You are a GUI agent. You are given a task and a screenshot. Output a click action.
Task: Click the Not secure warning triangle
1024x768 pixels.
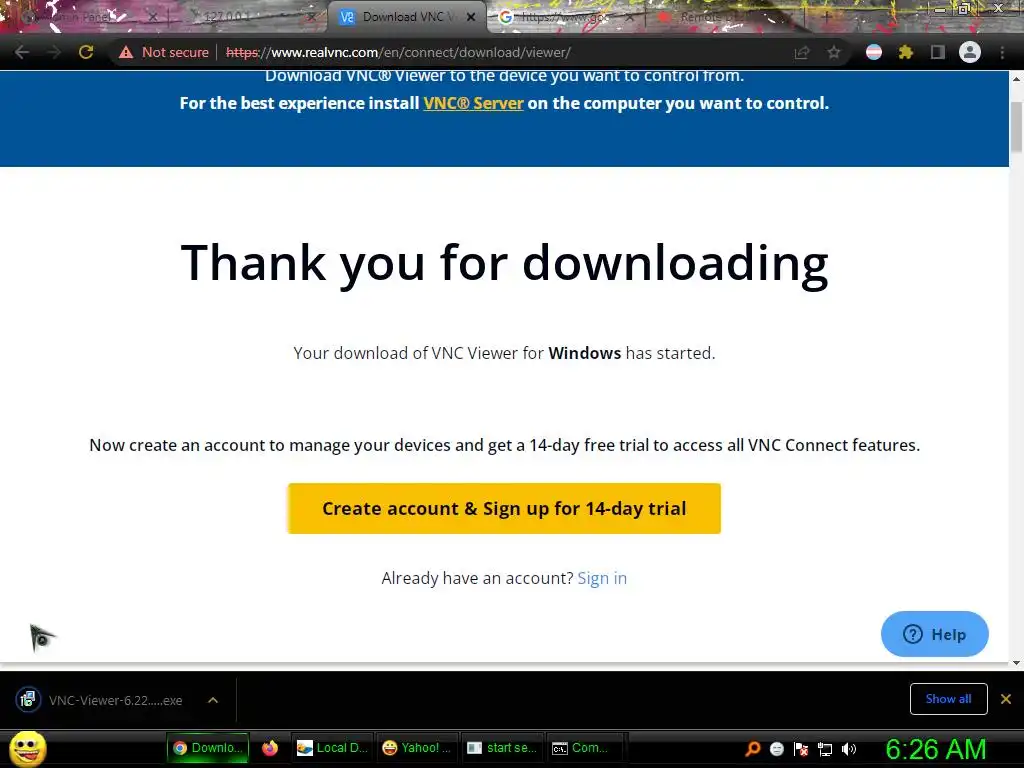pyautogui.click(x=125, y=52)
